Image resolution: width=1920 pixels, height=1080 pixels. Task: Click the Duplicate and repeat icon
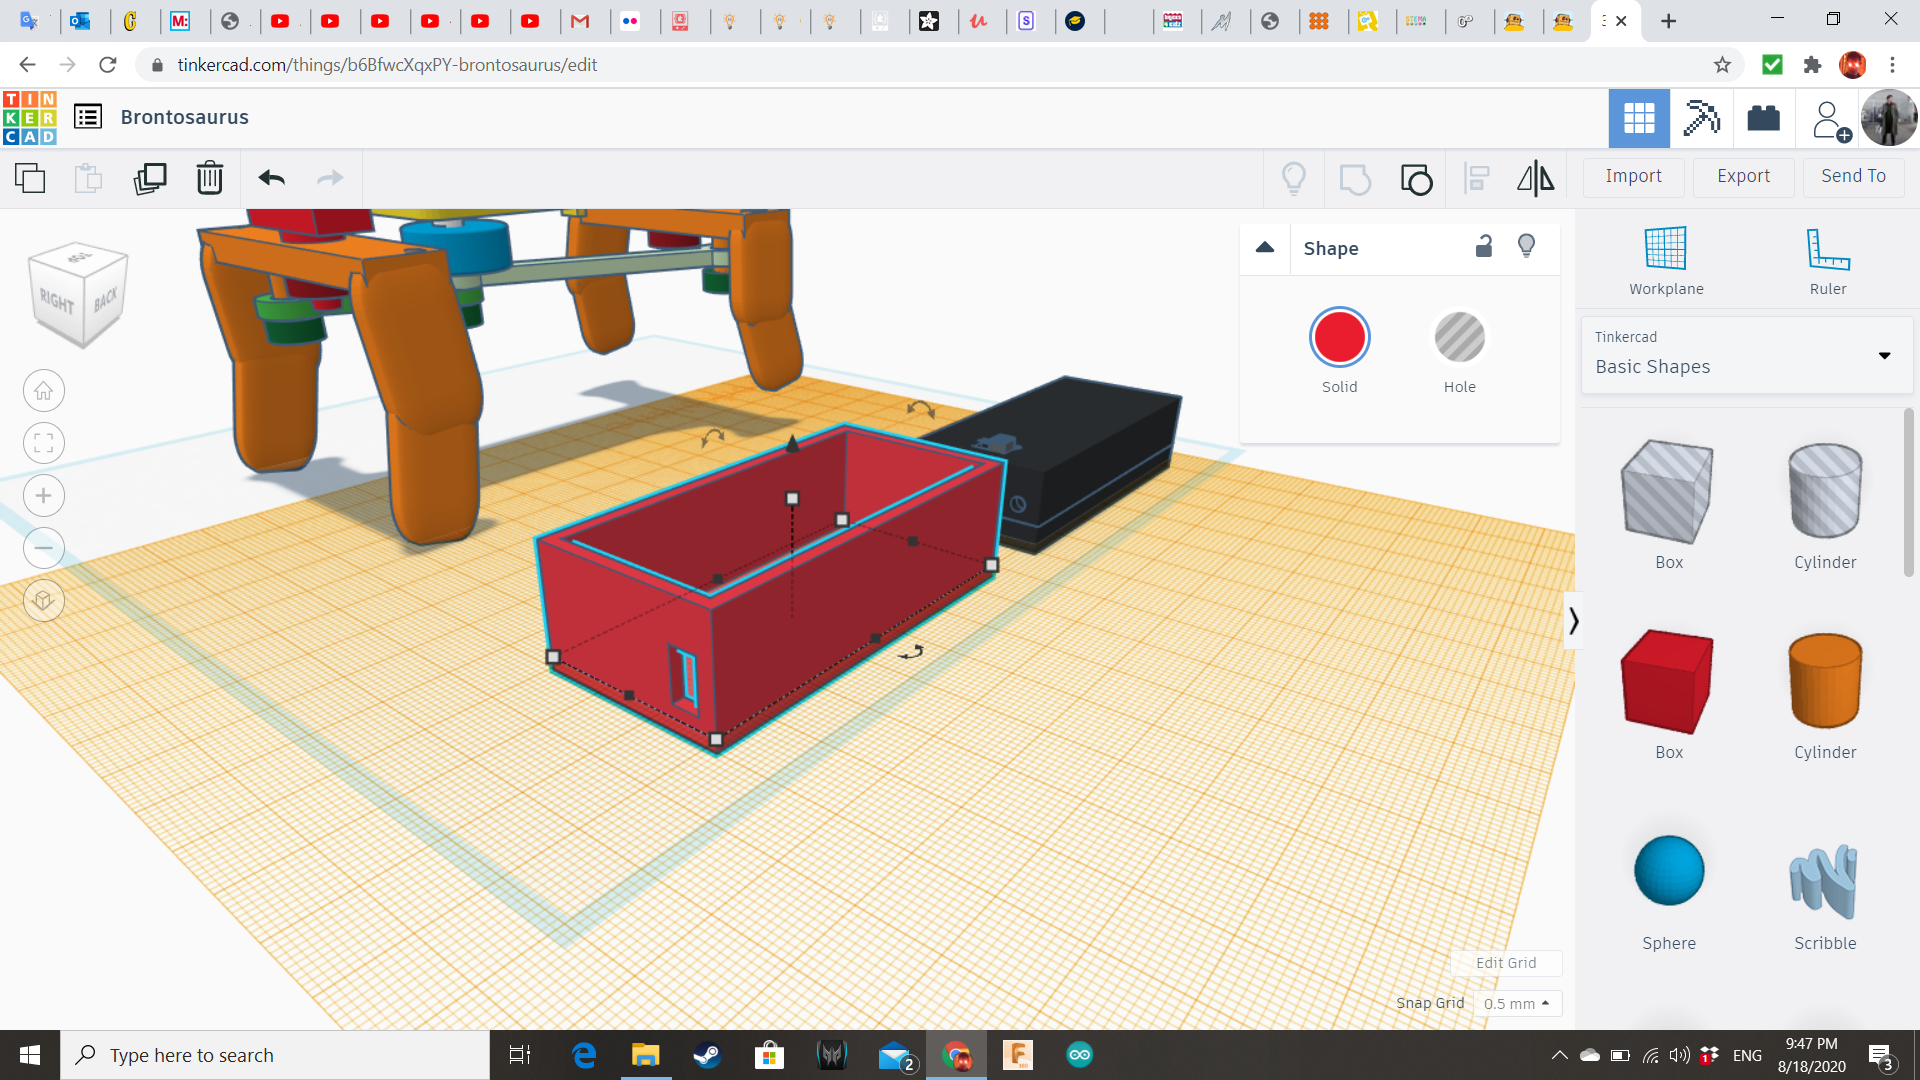pyautogui.click(x=150, y=179)
